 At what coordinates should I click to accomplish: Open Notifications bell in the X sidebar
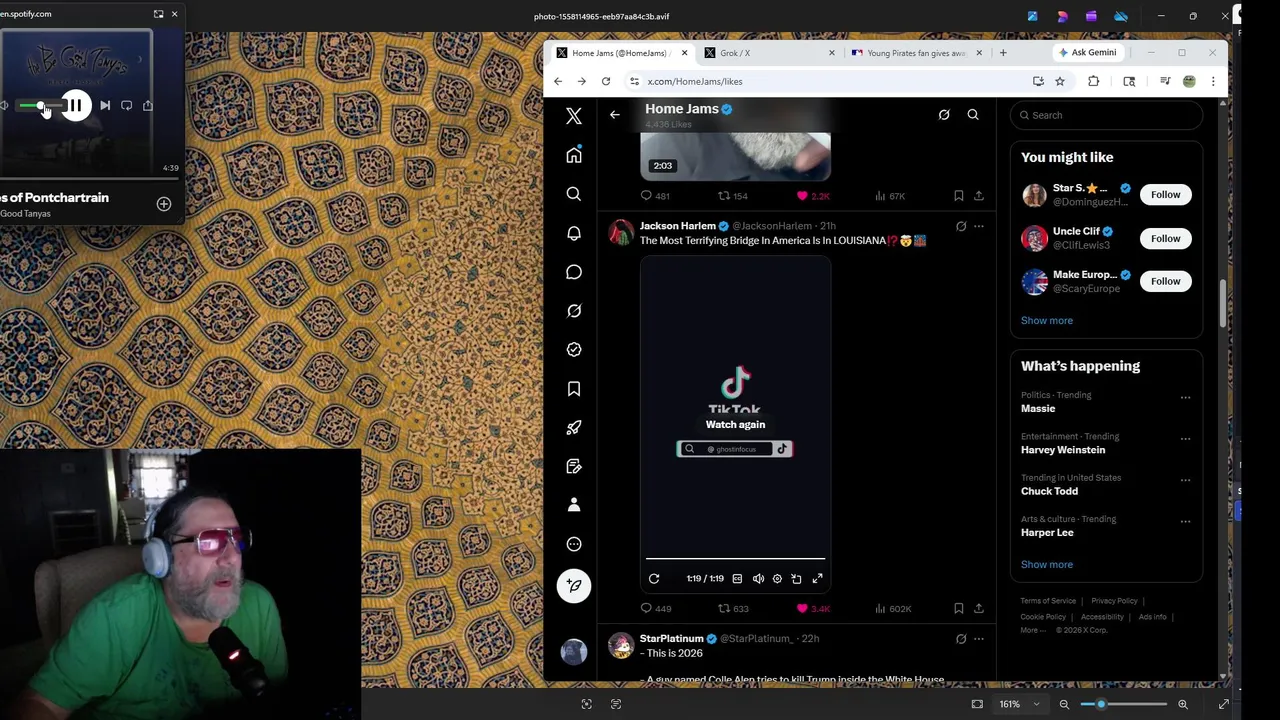tap(574, 233)
